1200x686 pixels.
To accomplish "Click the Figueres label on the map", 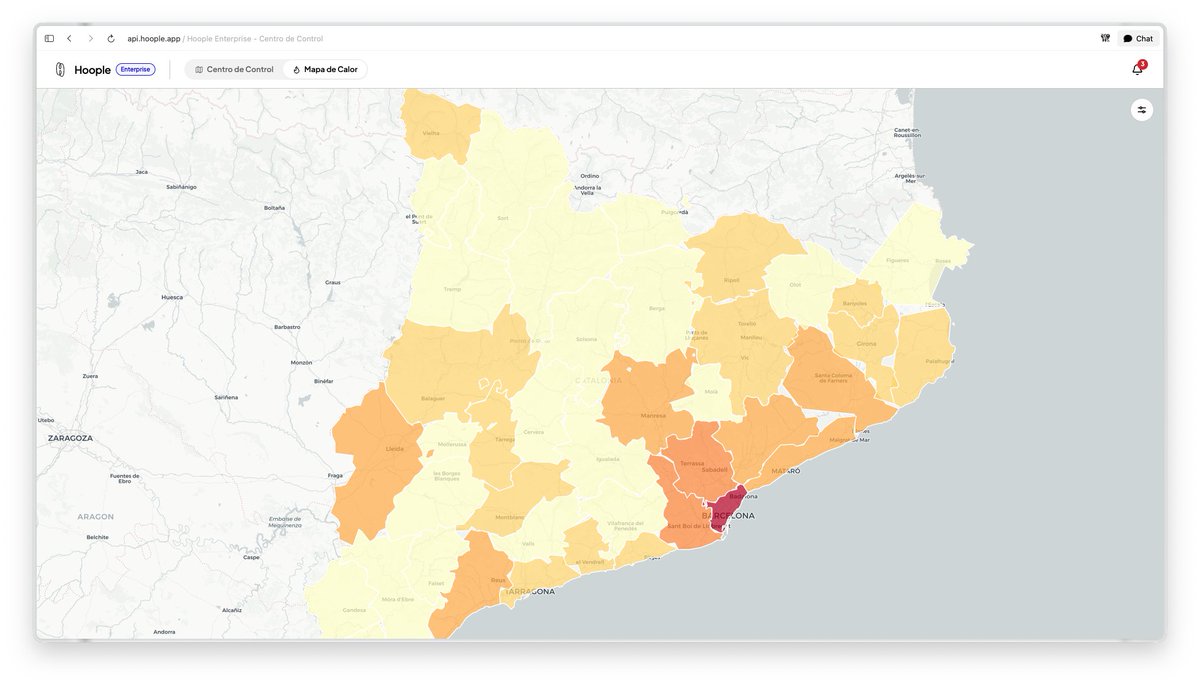I will (x=898, y=260).
